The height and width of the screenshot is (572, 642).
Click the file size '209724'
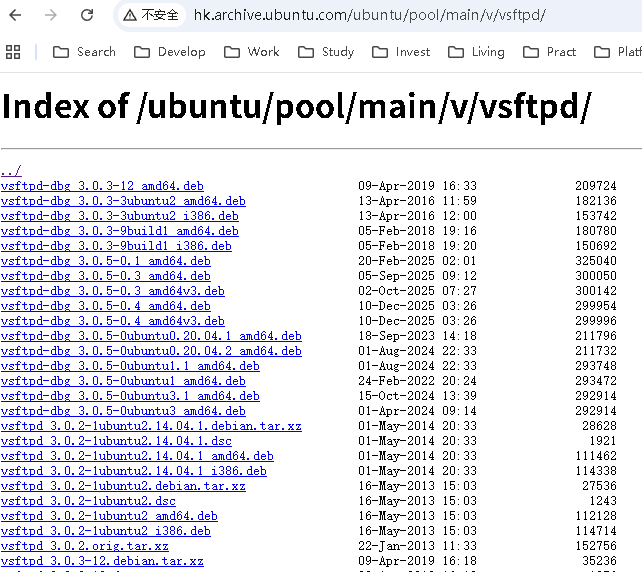(x=596, y=186)
